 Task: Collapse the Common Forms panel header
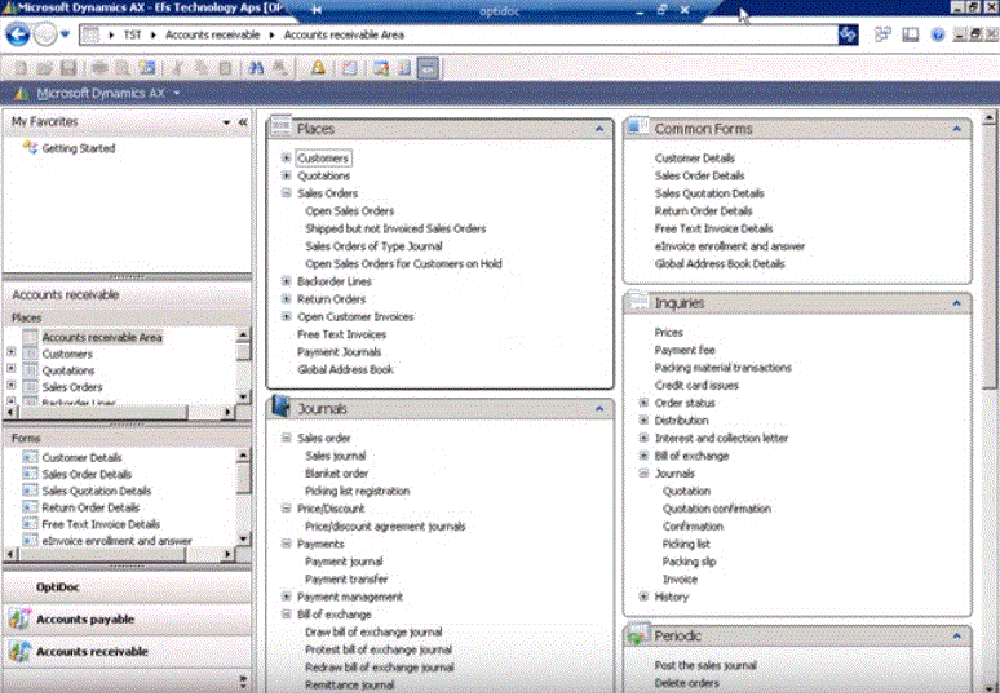(956, 129)
